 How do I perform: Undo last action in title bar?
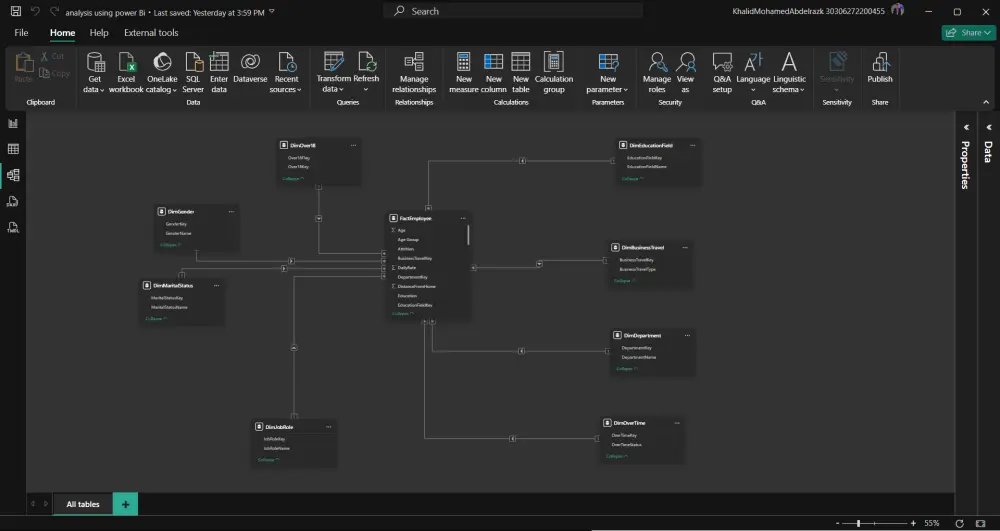coord(35,11)
